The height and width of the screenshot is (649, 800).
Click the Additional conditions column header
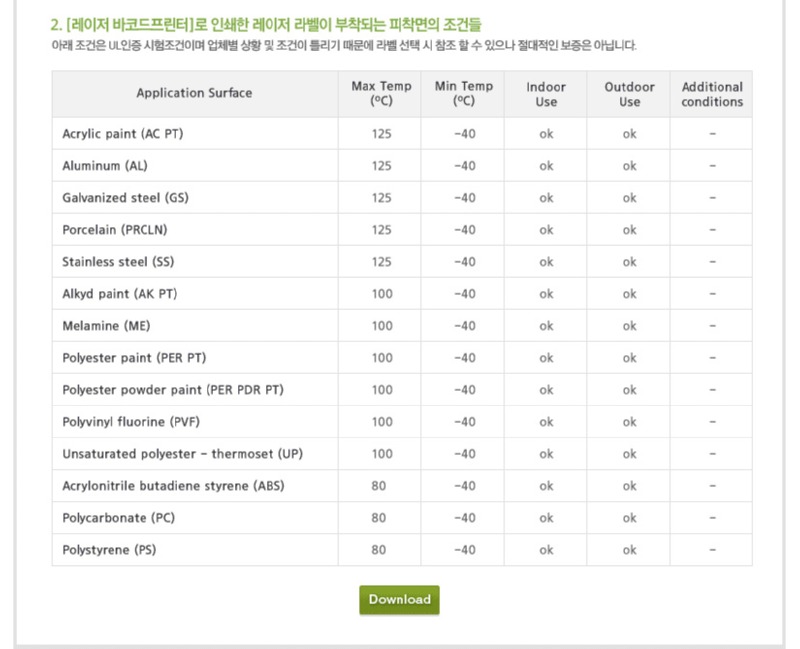[712, 94]
